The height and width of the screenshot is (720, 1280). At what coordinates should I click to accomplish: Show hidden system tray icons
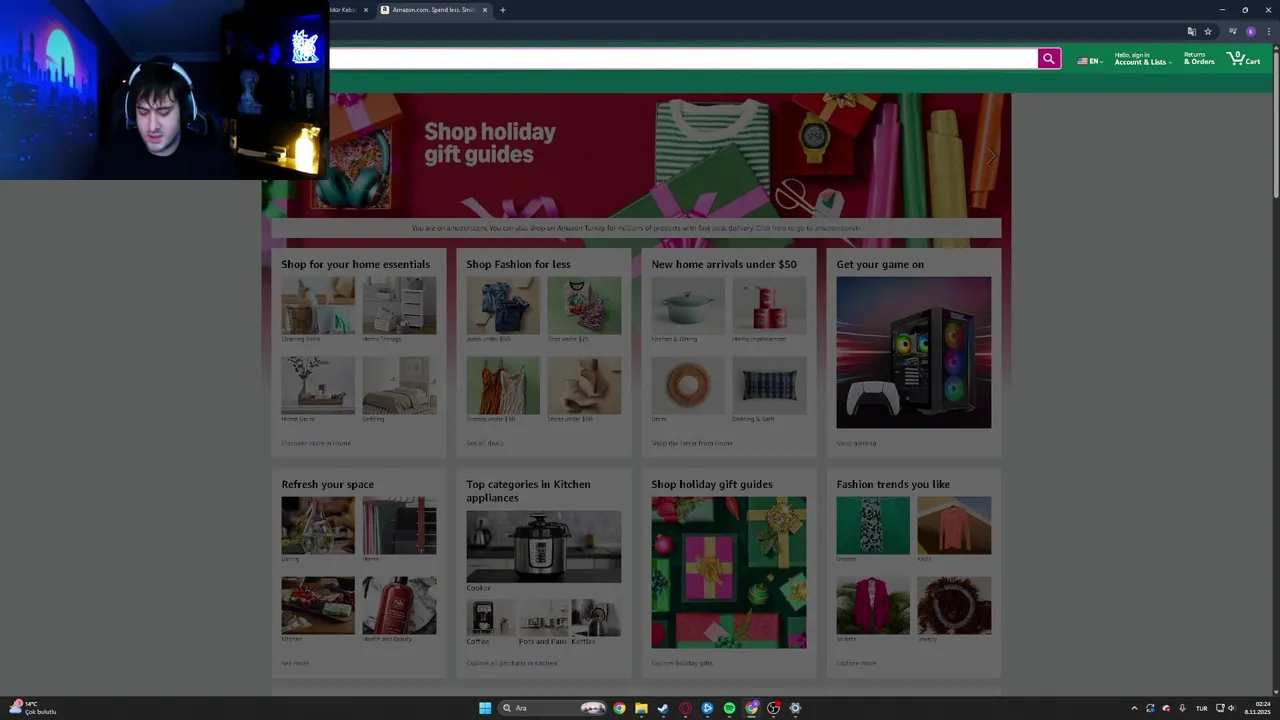tap(1134, 708)
